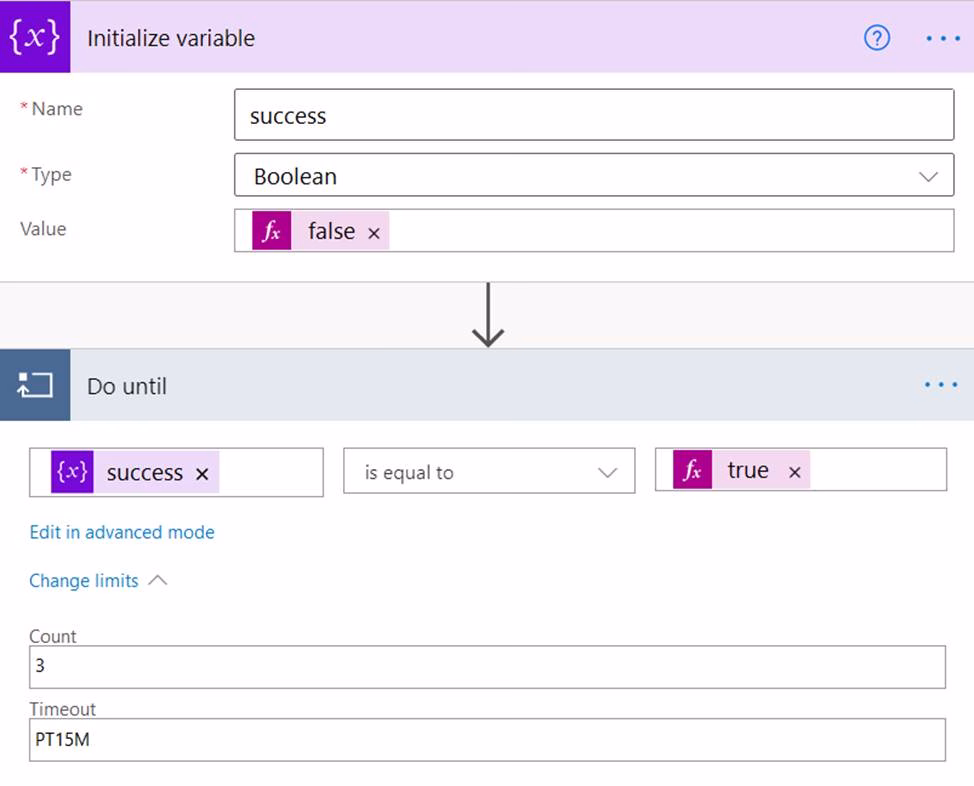Open Do until ellipsis menu
Screen dimensions: 974x786
click(x=941, y=385)
